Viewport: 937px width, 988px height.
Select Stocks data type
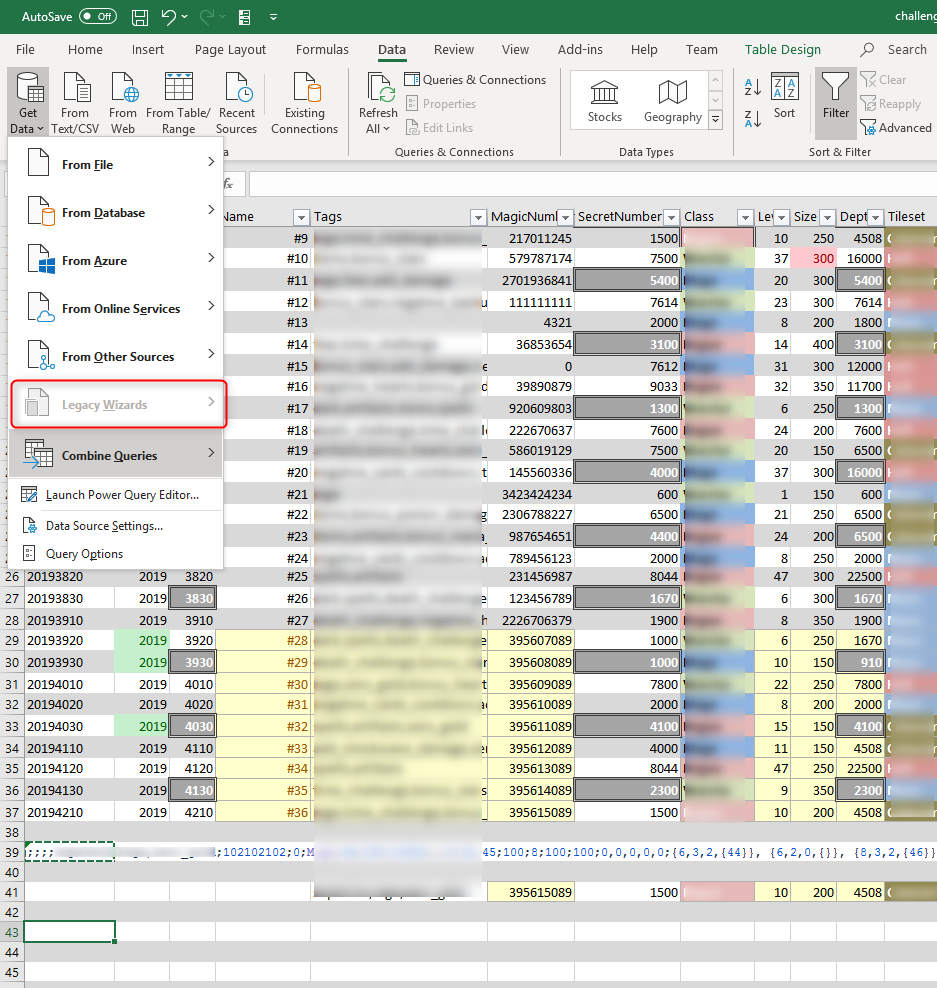coord(604,101)
